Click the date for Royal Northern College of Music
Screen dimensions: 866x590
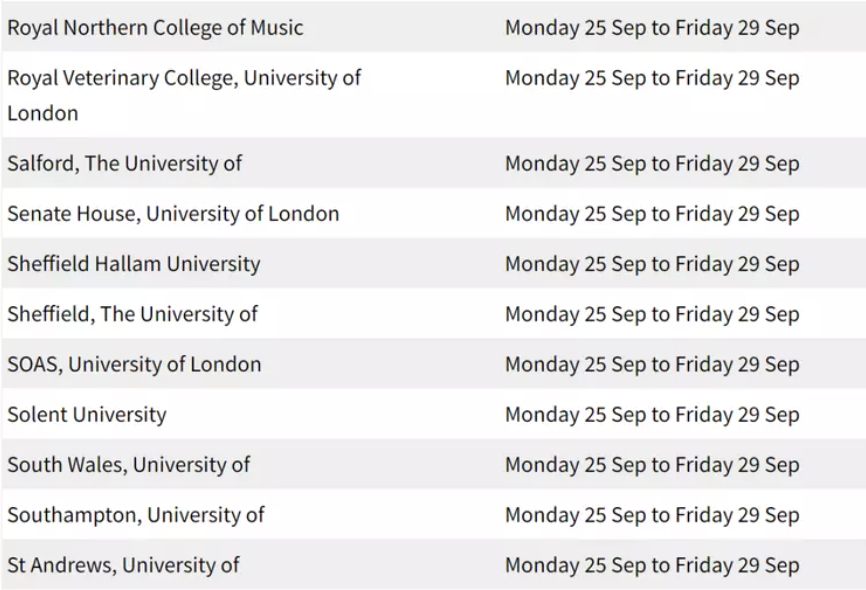[x=652, y=28]
